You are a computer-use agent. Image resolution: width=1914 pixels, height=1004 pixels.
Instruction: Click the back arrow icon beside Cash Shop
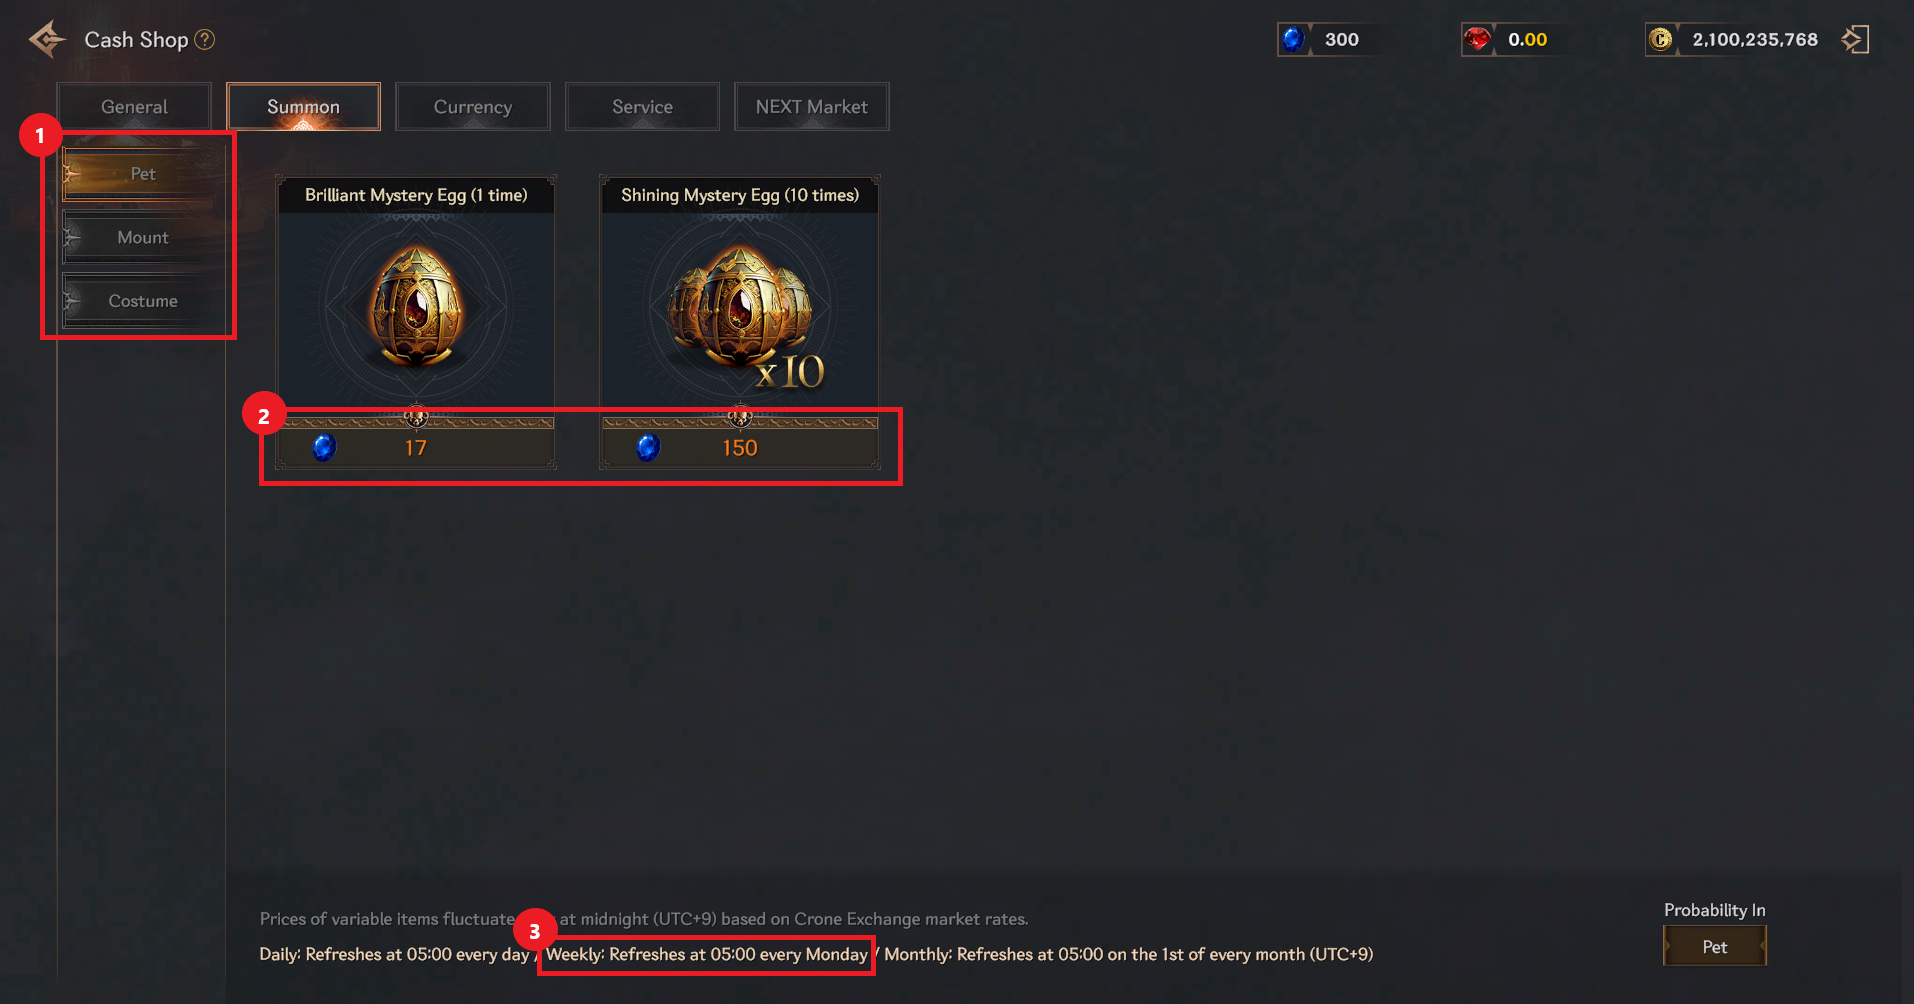click(47, 40)
